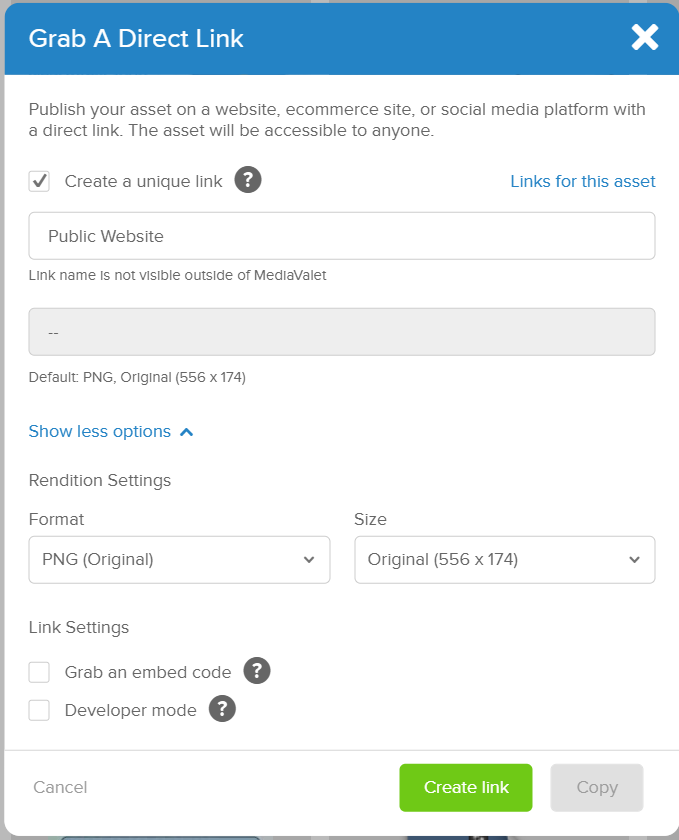Open the Format dropdown showing PNG (Original)
This screenshot has width=679, height=840.
pyautogui.click(x=179, y=559)
